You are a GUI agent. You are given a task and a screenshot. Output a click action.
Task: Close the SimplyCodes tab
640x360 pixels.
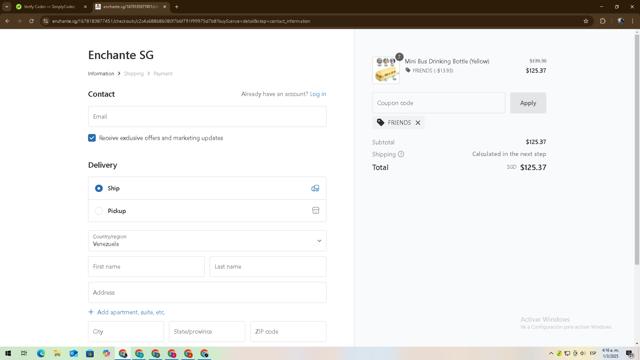pyautogui.click(x=85, y=7)
